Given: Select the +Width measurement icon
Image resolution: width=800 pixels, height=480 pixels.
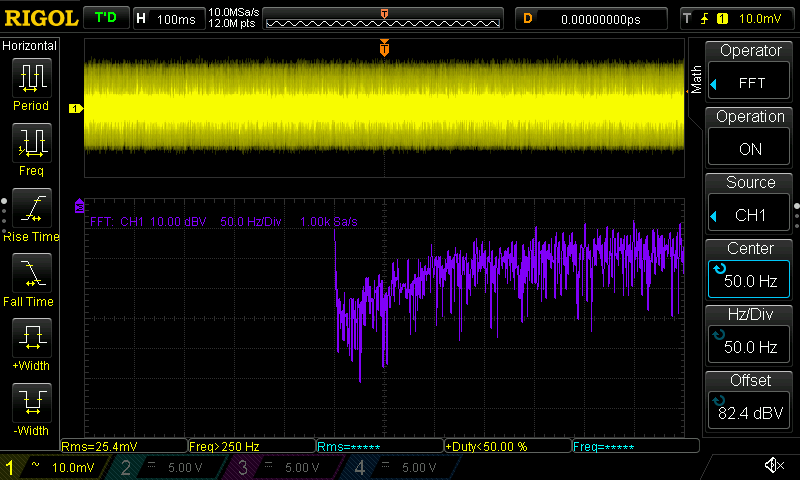Looking at the screenshot, I should click(30, 338).
